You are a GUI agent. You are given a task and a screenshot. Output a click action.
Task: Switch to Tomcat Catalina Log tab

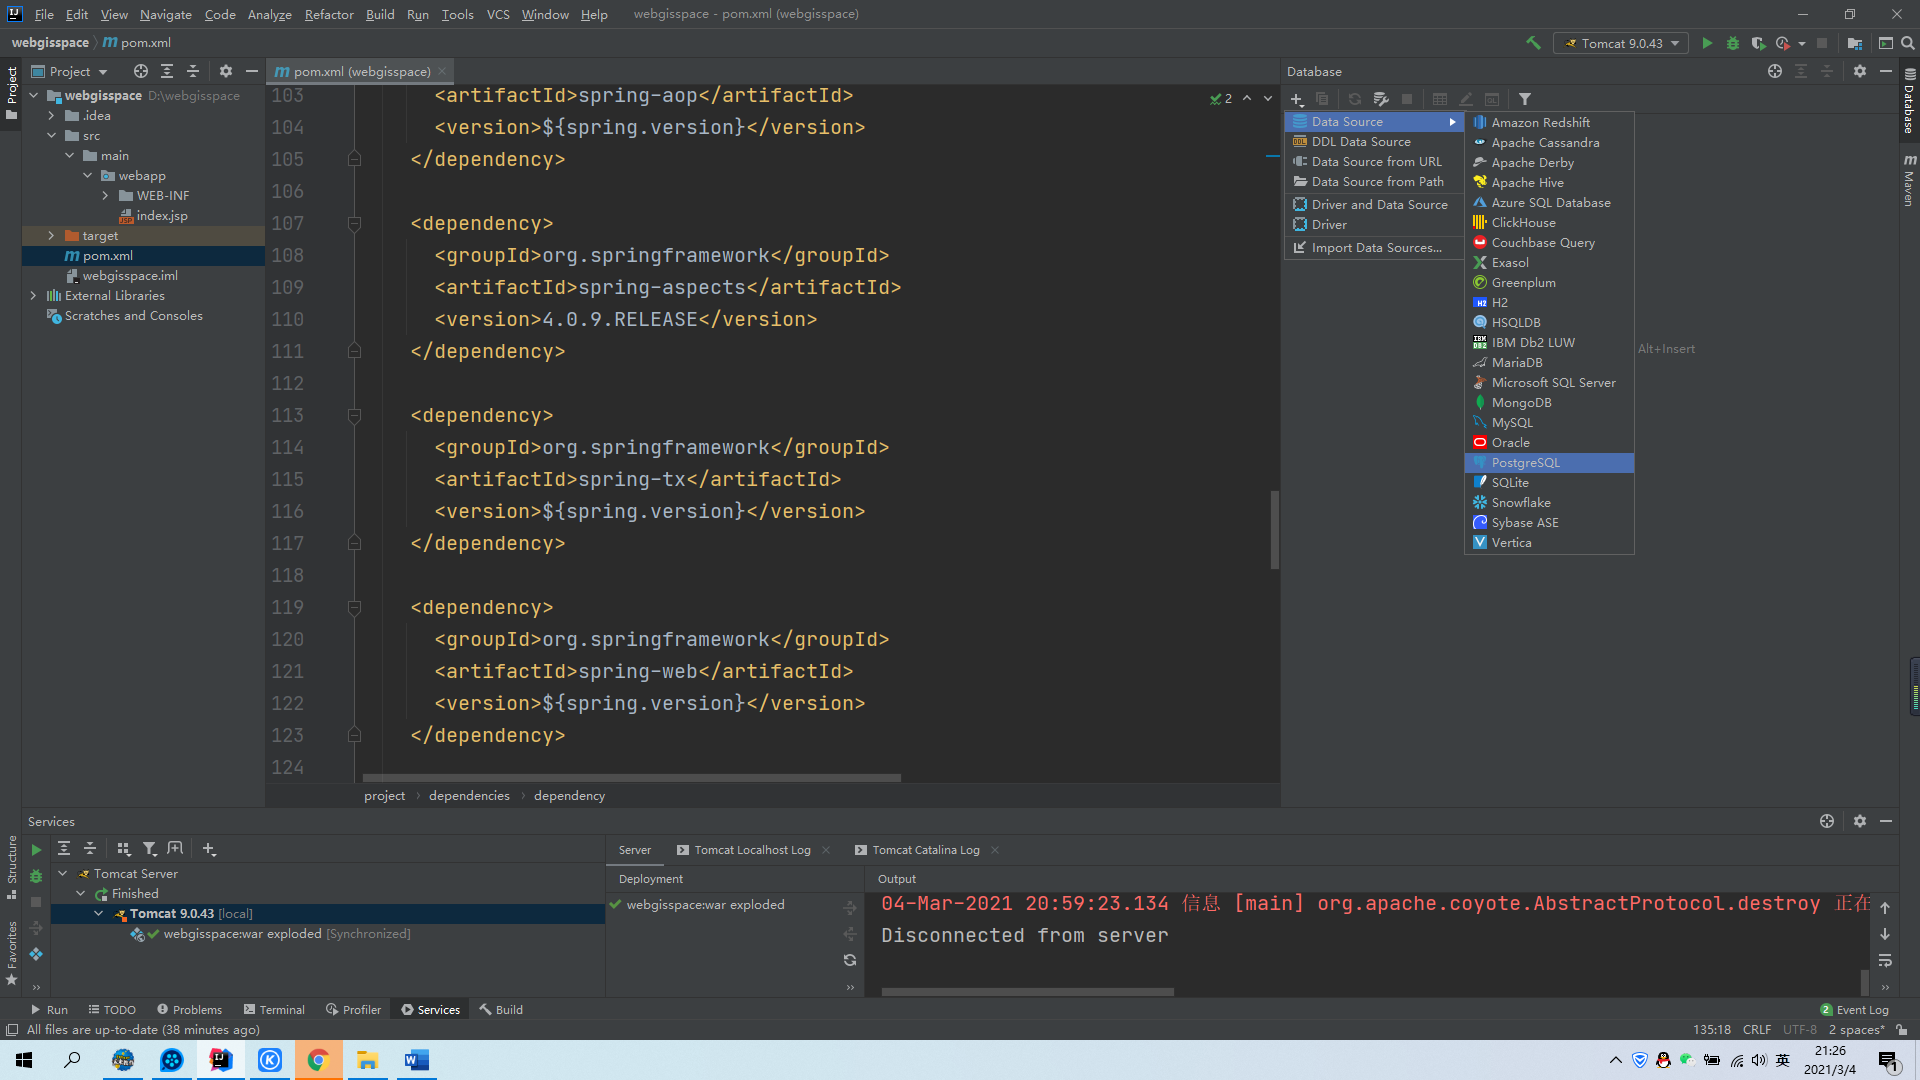coord(925,850)
